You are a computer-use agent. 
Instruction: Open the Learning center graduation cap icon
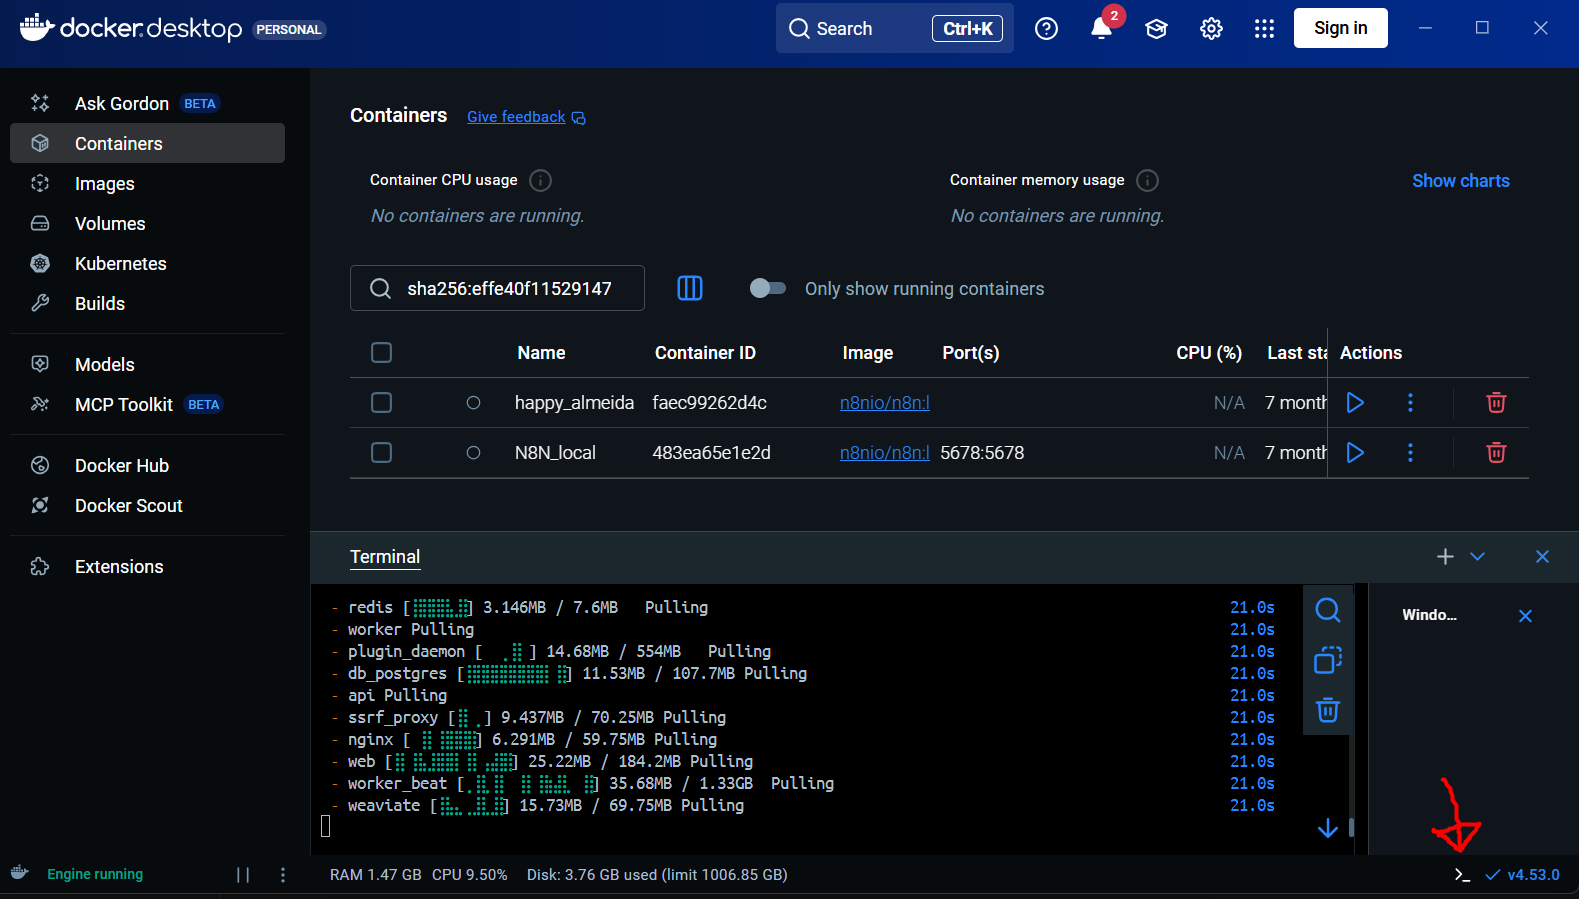tap(1156, 28)
